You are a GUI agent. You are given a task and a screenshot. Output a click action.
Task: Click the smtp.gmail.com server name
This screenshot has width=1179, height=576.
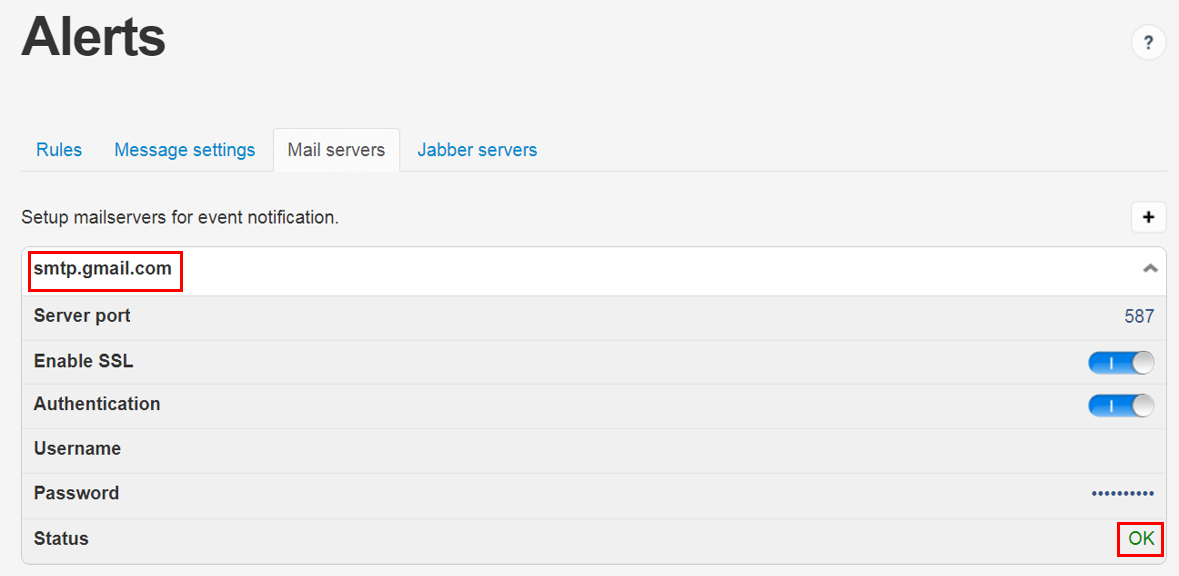(103, 269)
